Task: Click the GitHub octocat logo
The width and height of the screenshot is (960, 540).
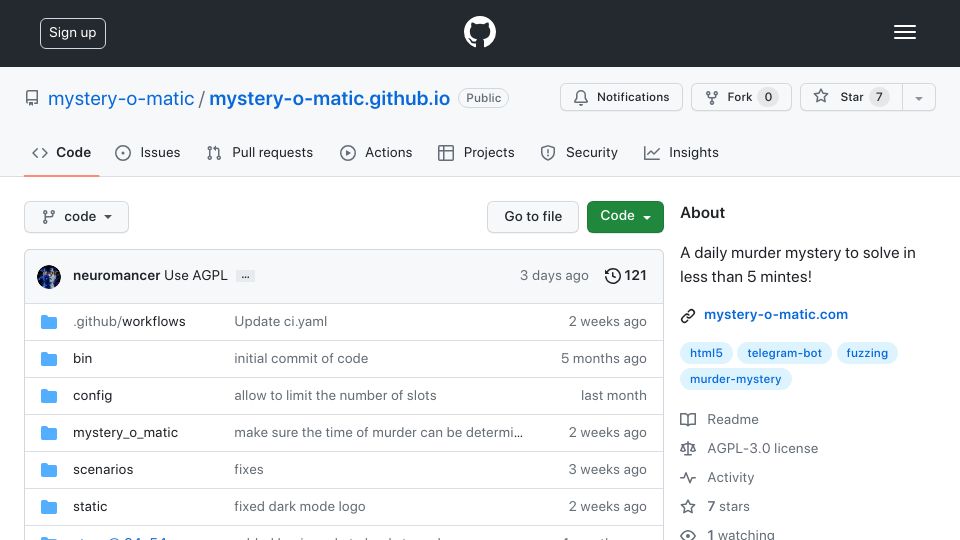Action: point(479,32)
